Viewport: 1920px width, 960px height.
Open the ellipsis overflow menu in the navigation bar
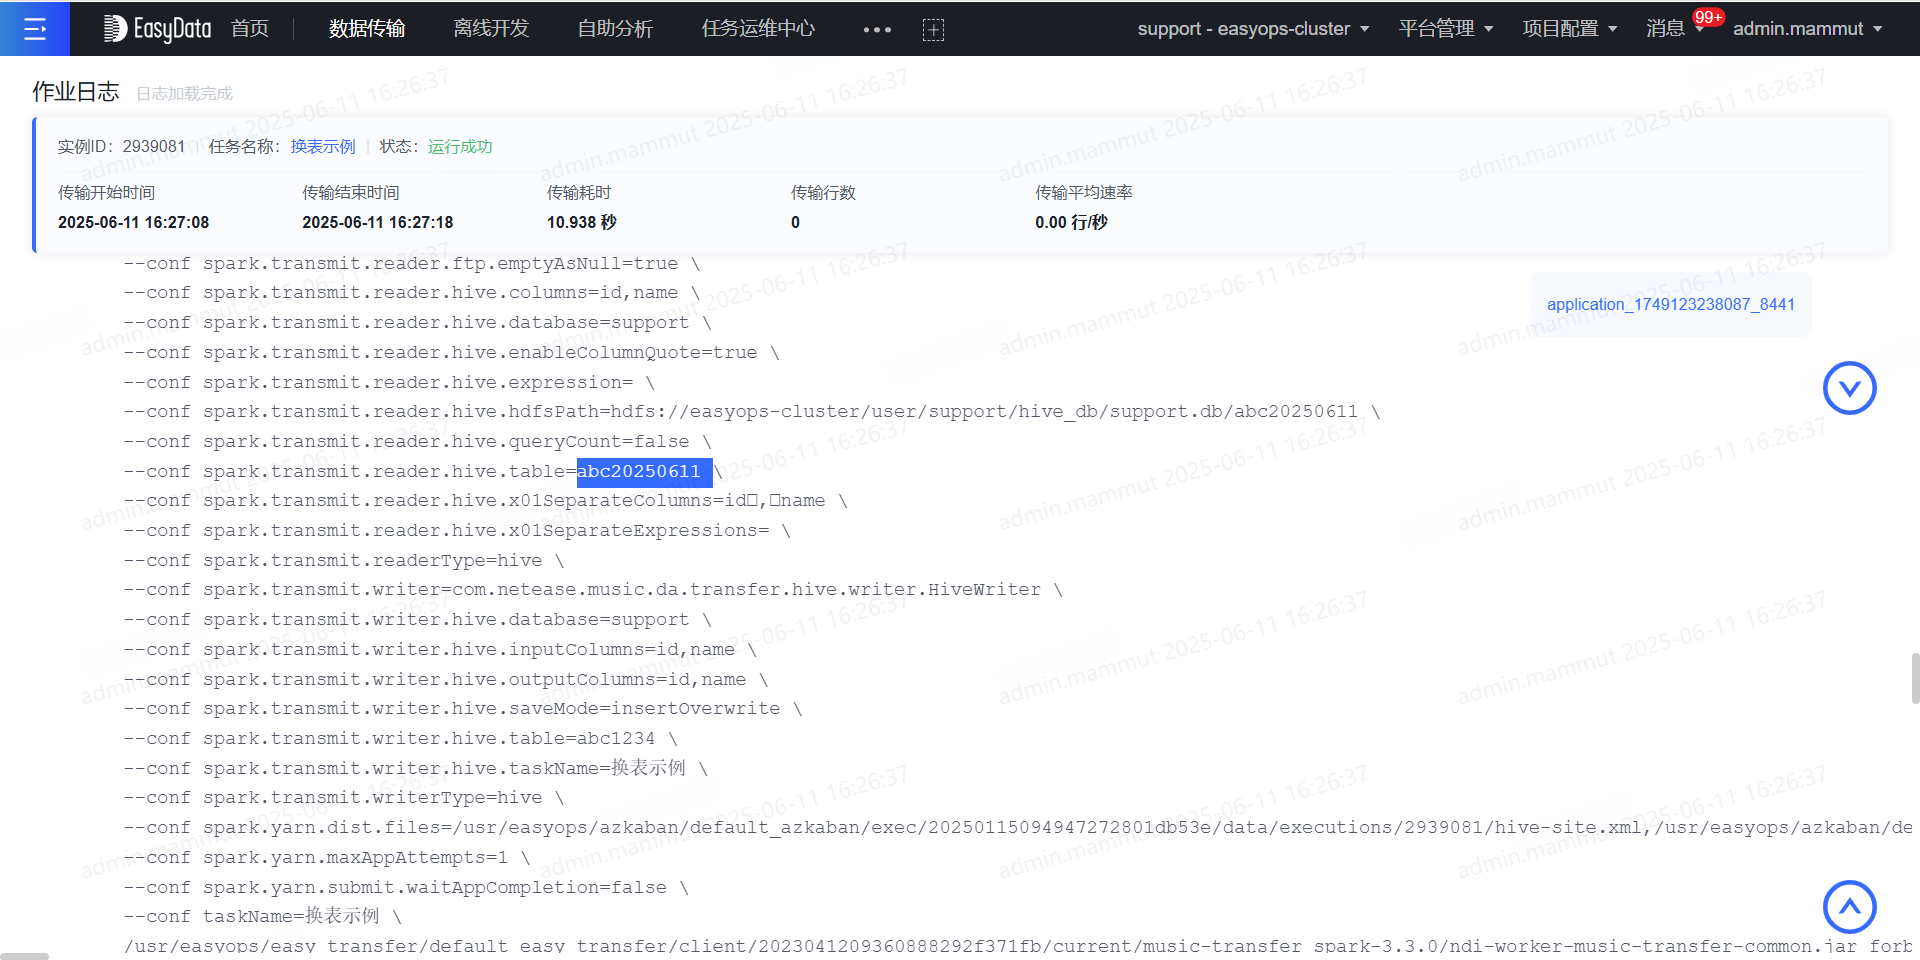[x=876, y=29]
